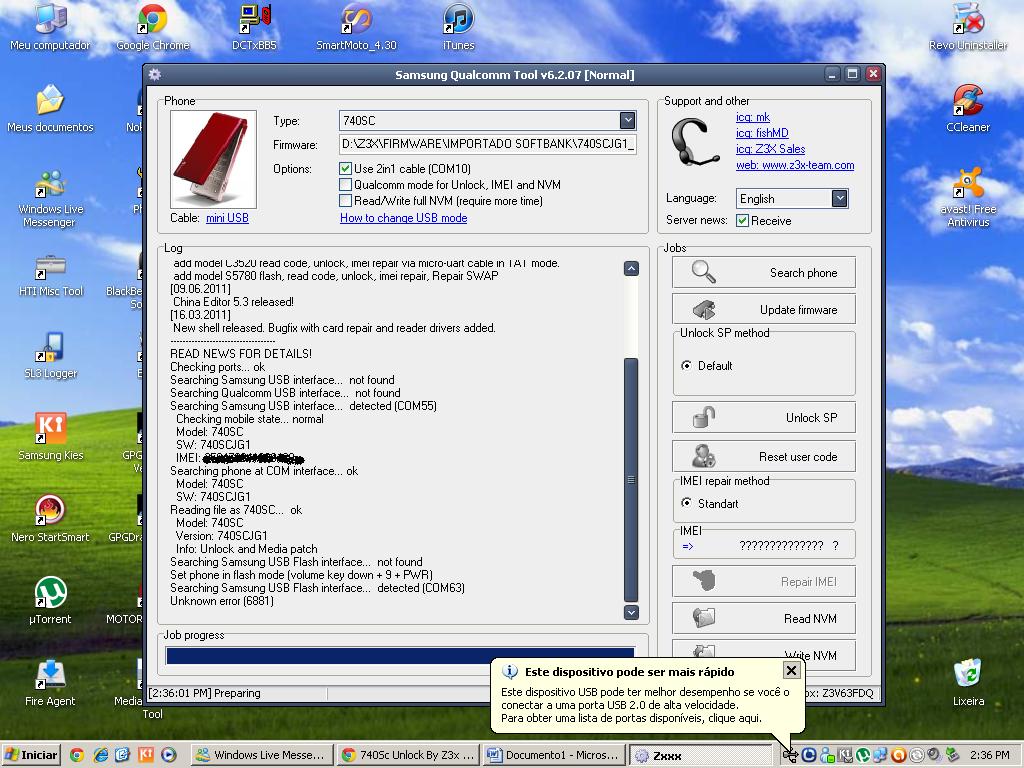Enable Read/Write full NVM option
Viewport: 1024px width, 768px height.
pyautogui.click(x=345, y=200)
